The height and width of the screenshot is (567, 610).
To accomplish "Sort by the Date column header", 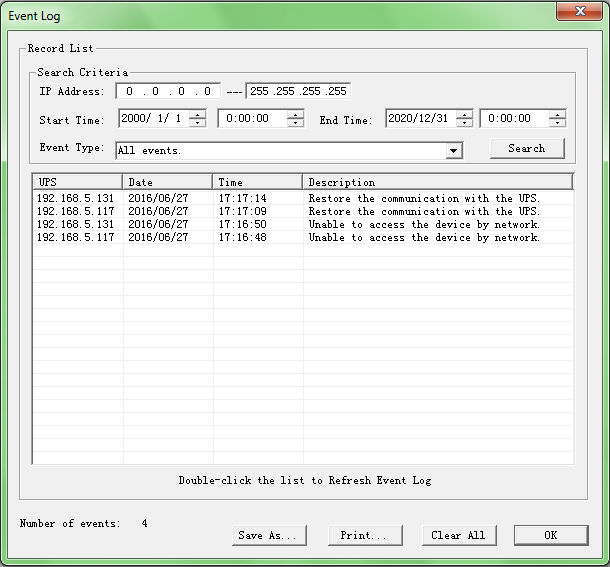I will pos(167,182).
